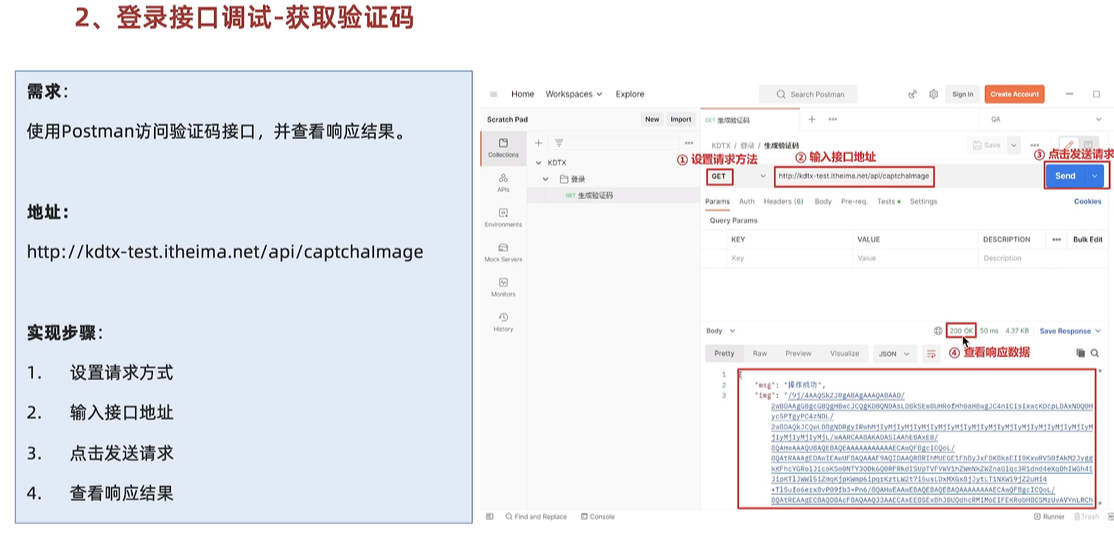Image resolution: width=1114 pixels, height=546 pixels.
Task: Click the edit pencil icon near Save
Action: coord(1069,145)
